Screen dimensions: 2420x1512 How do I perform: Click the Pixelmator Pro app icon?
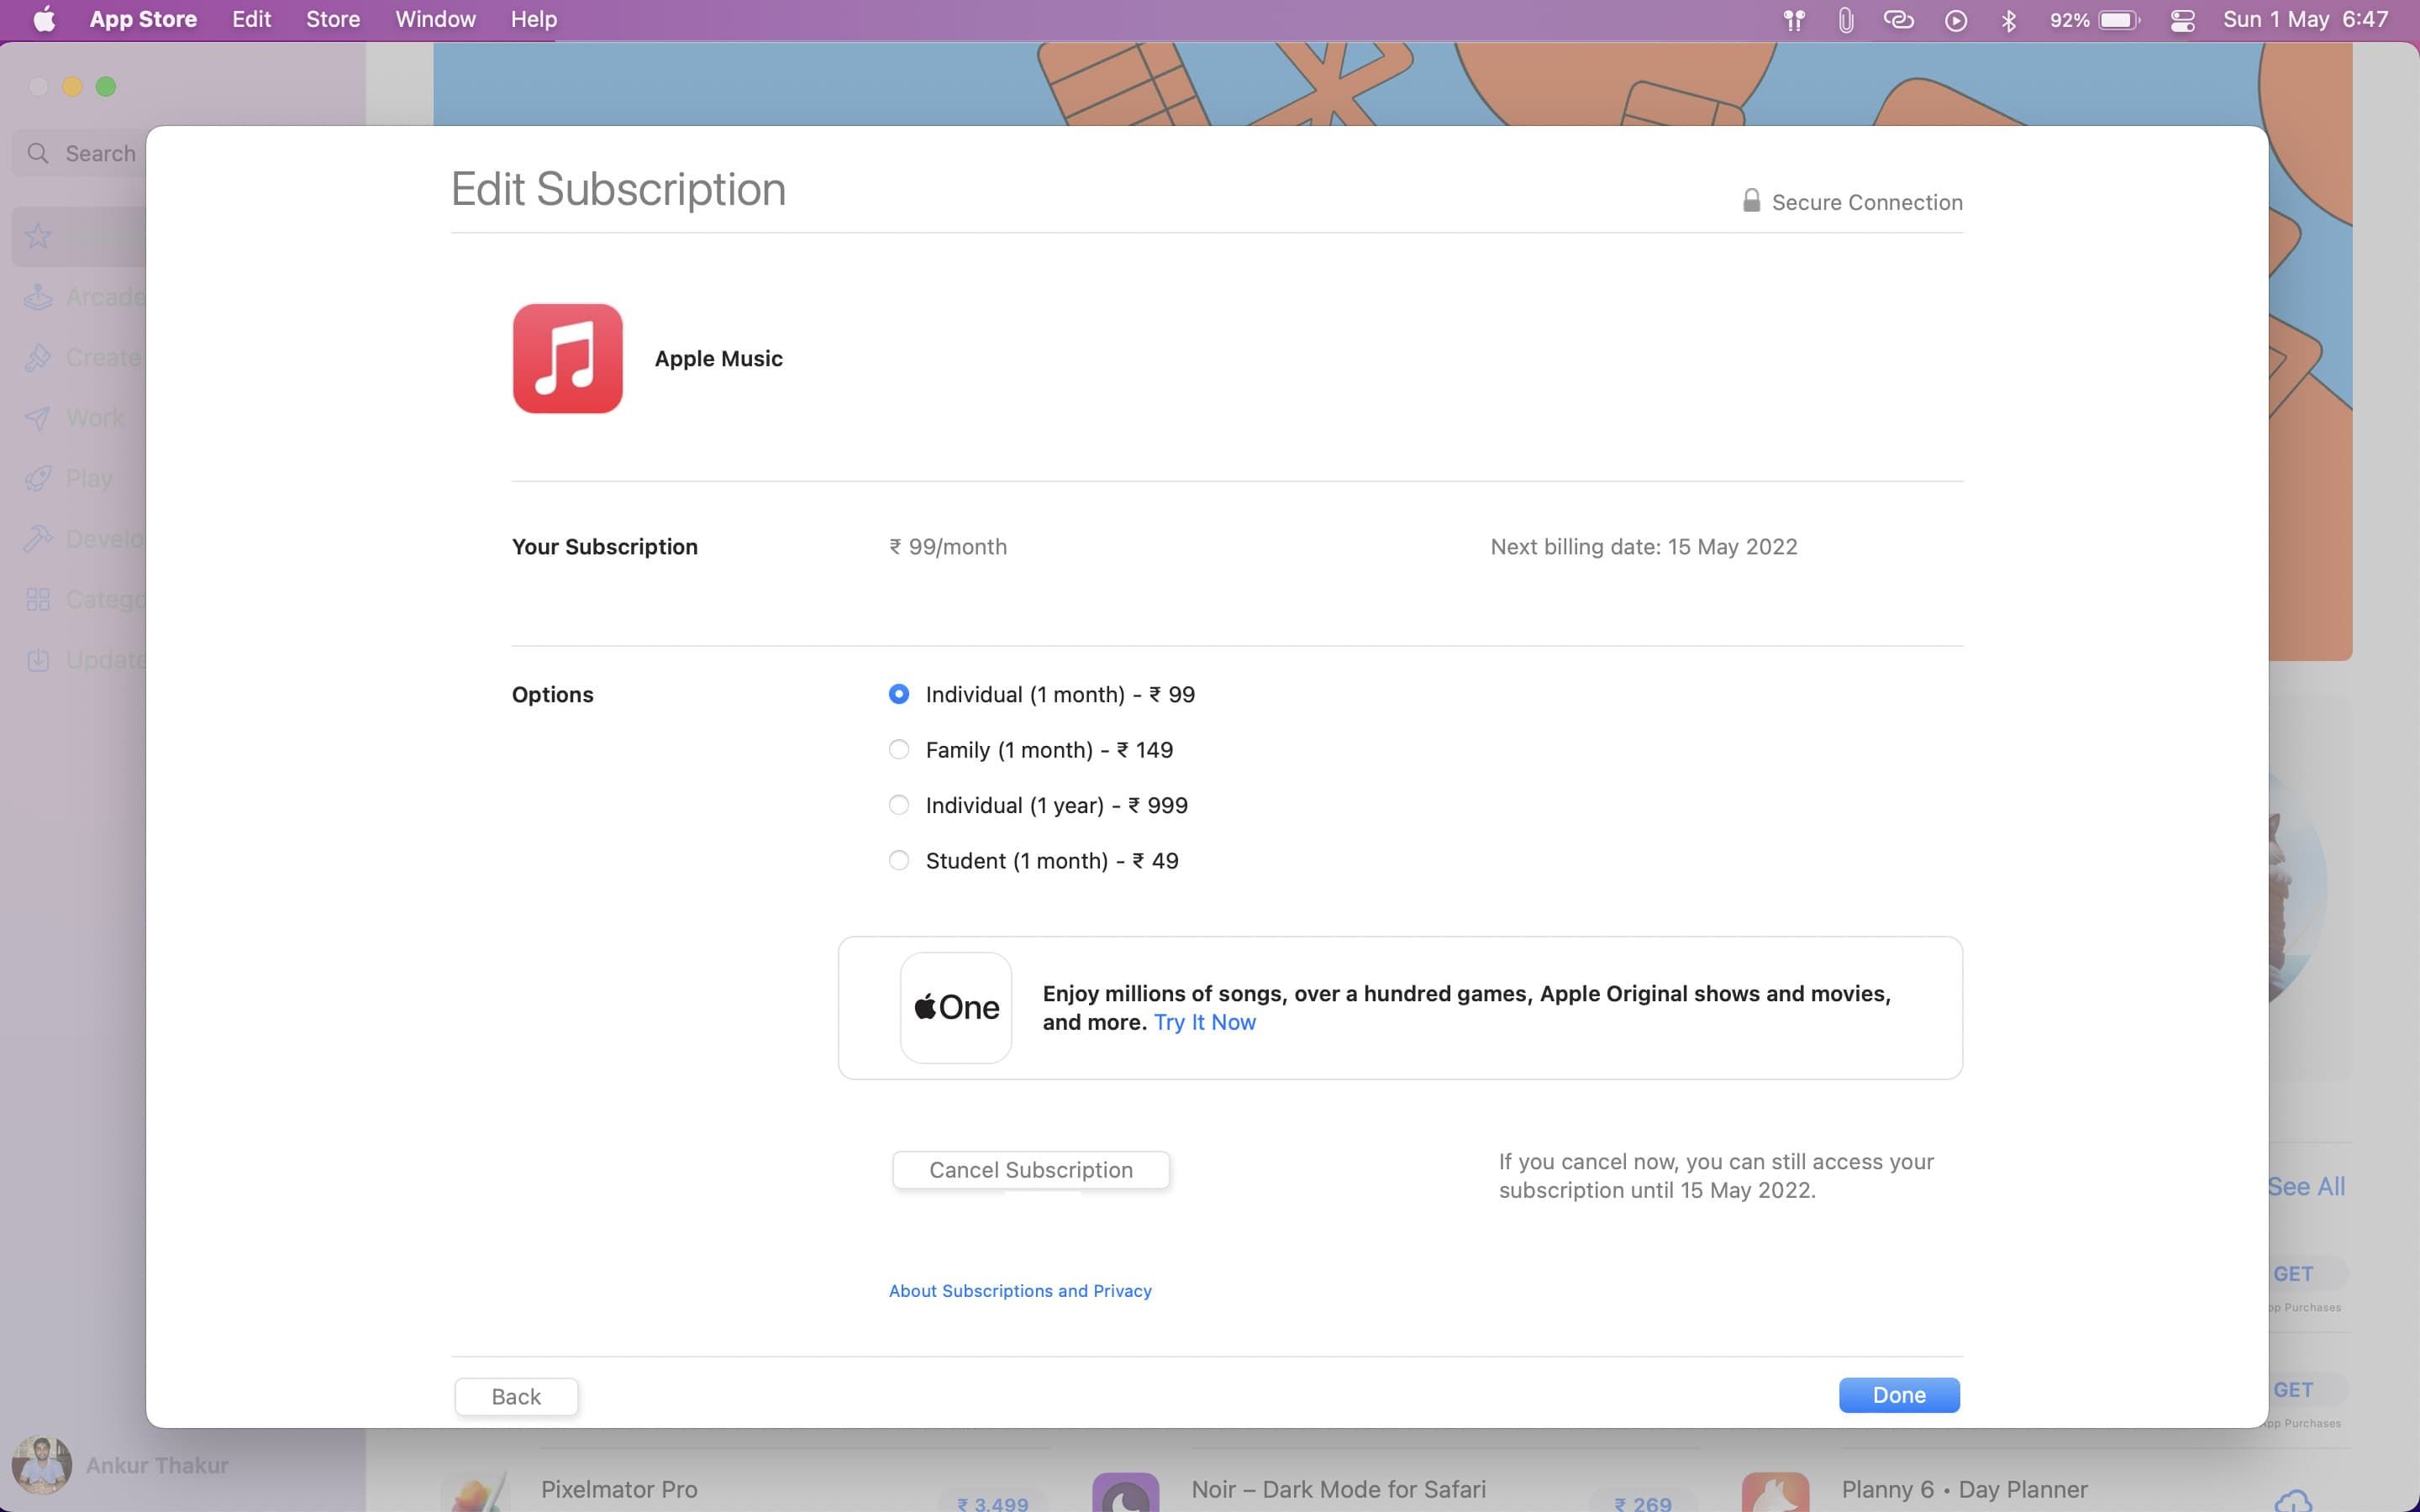tap(476, 1492)
